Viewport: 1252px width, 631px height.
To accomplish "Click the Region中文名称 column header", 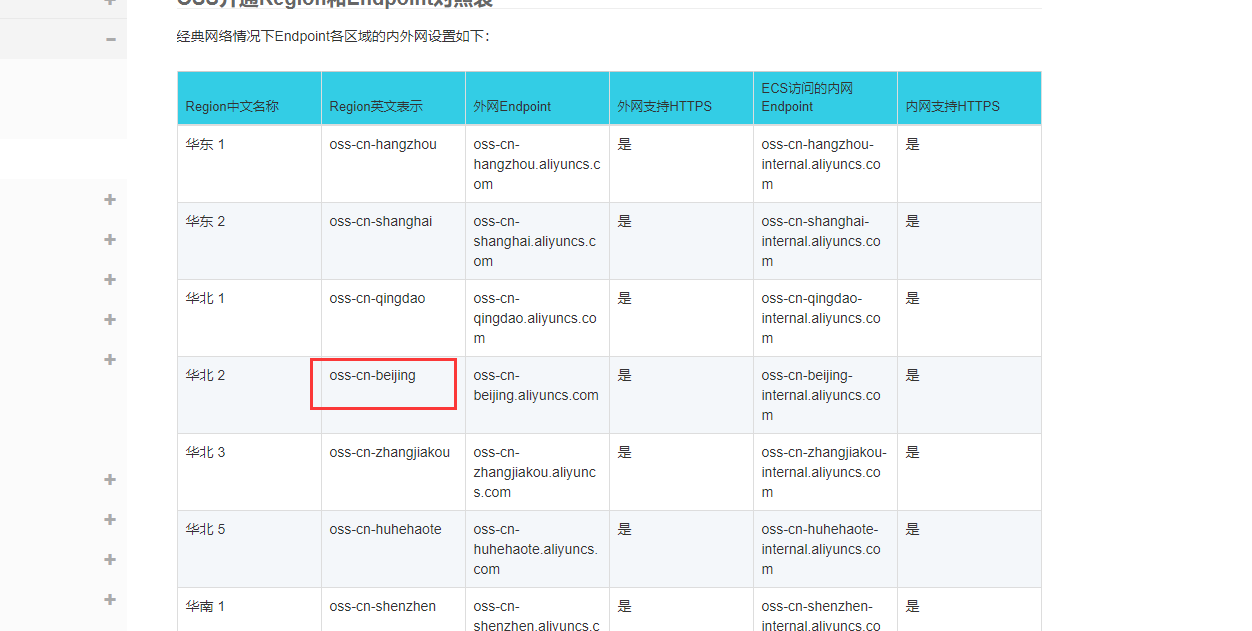I will coord(232,106).
